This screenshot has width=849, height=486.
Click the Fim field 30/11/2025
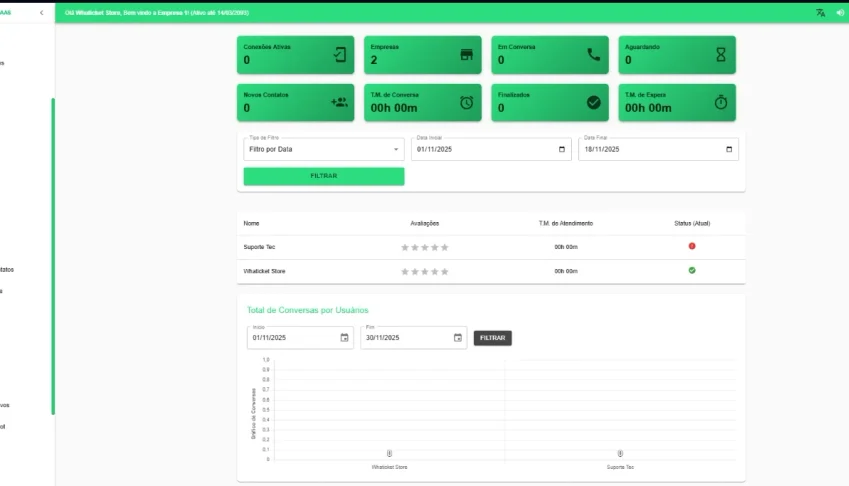click(x=414, y=338)
